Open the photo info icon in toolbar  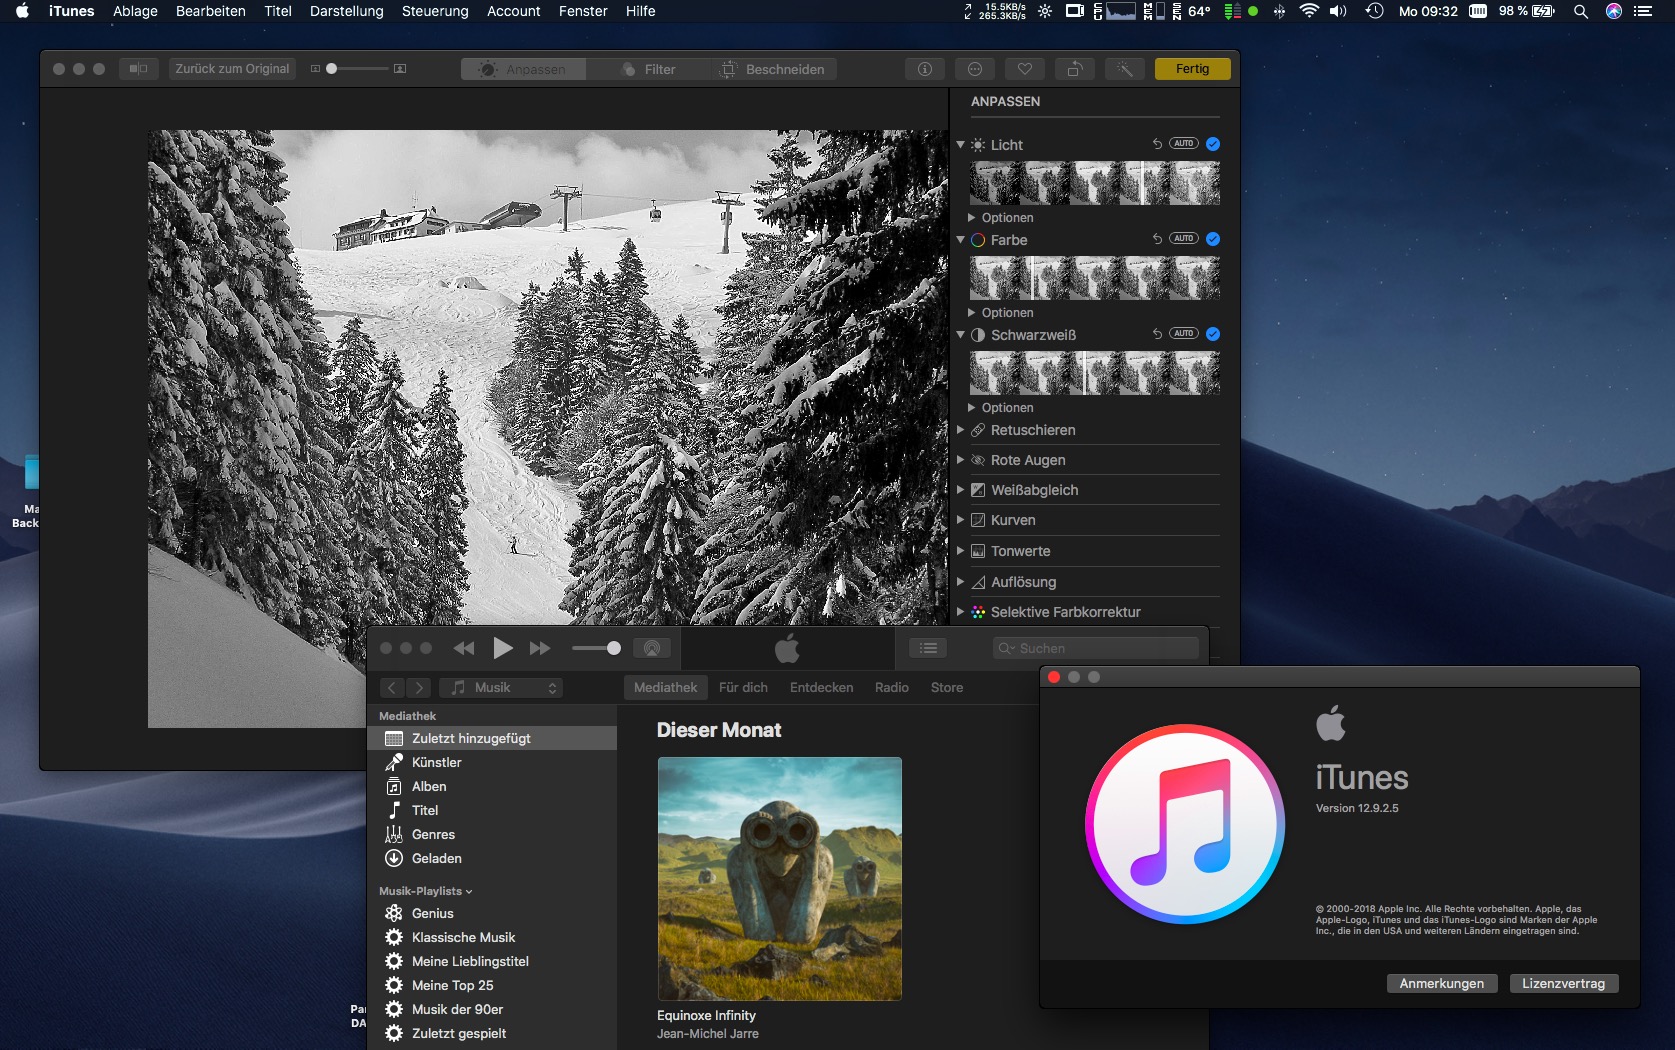coord(925,69)
